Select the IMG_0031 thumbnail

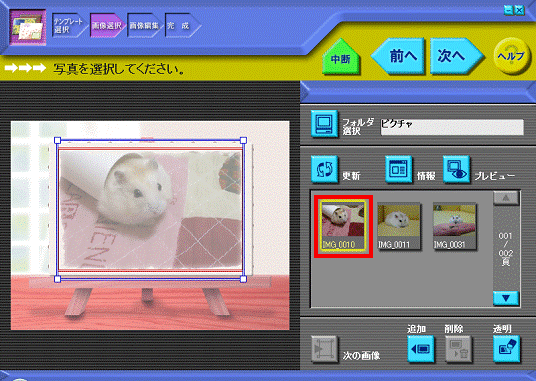click(x=454, y=227)
